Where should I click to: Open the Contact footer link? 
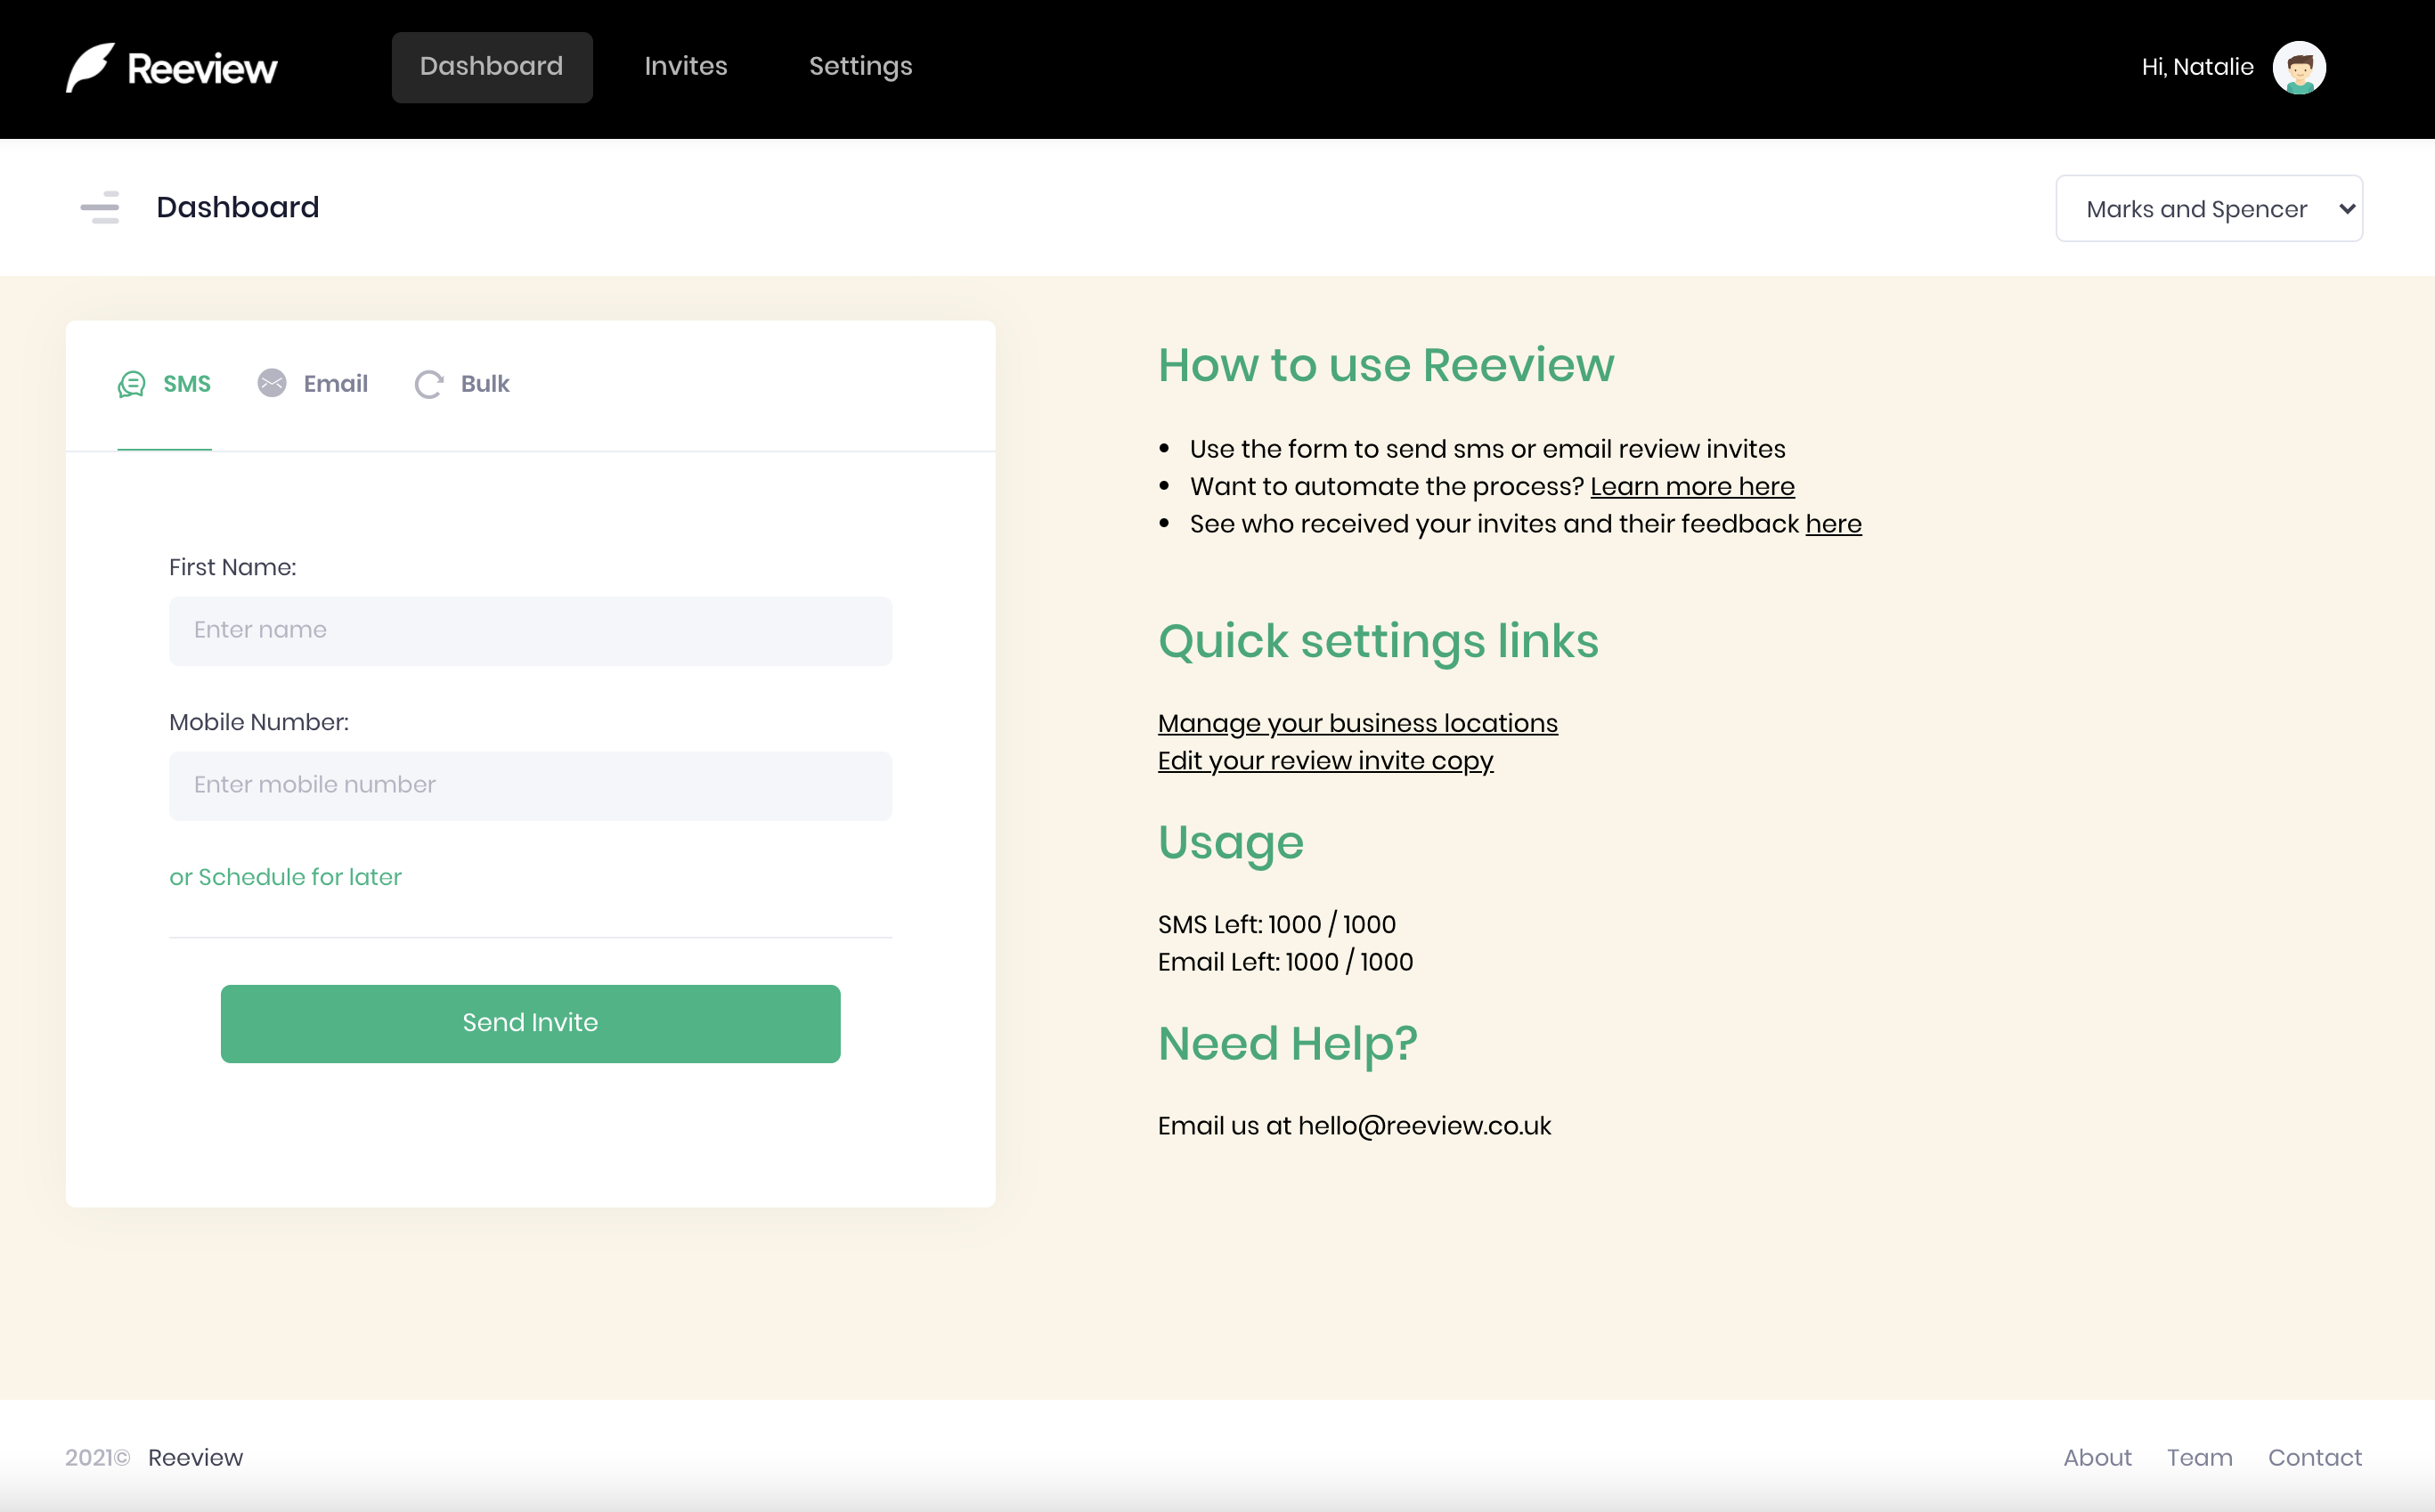click(2314, 1457)
